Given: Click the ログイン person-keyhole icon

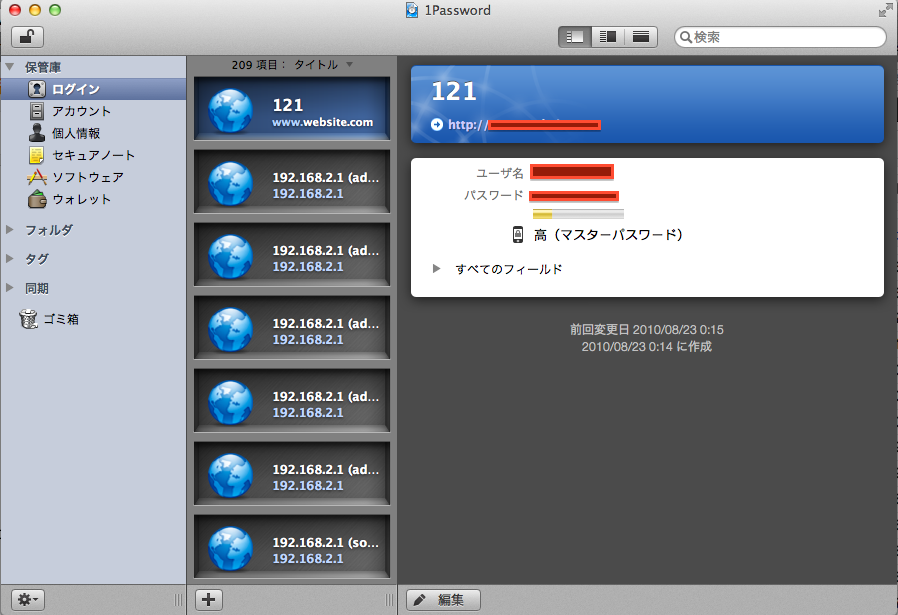Looking at the screenshot, I should coord(37,89).
